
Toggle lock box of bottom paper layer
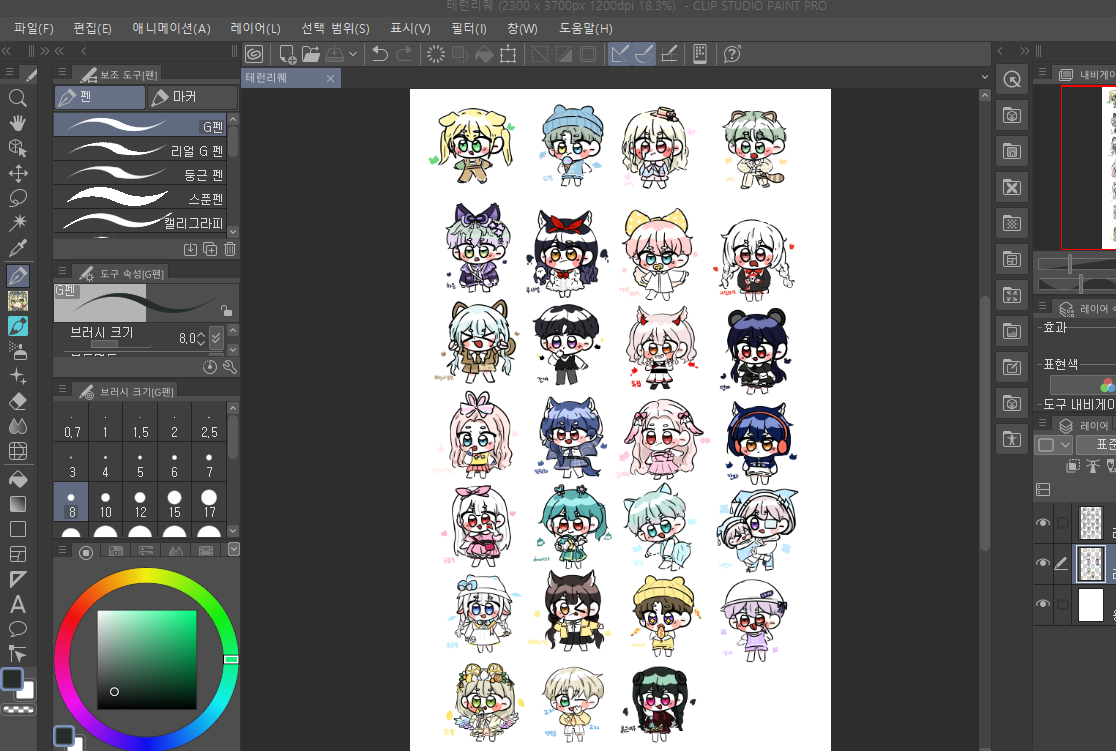[x=1063, y=604]
